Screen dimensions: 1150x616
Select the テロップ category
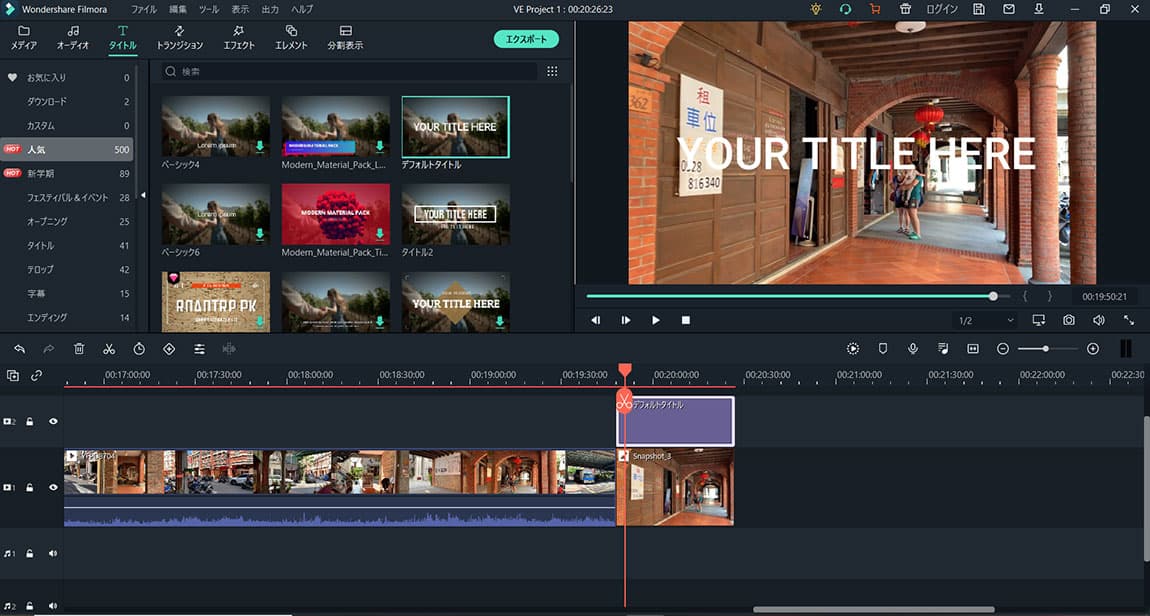pos(67,269)
